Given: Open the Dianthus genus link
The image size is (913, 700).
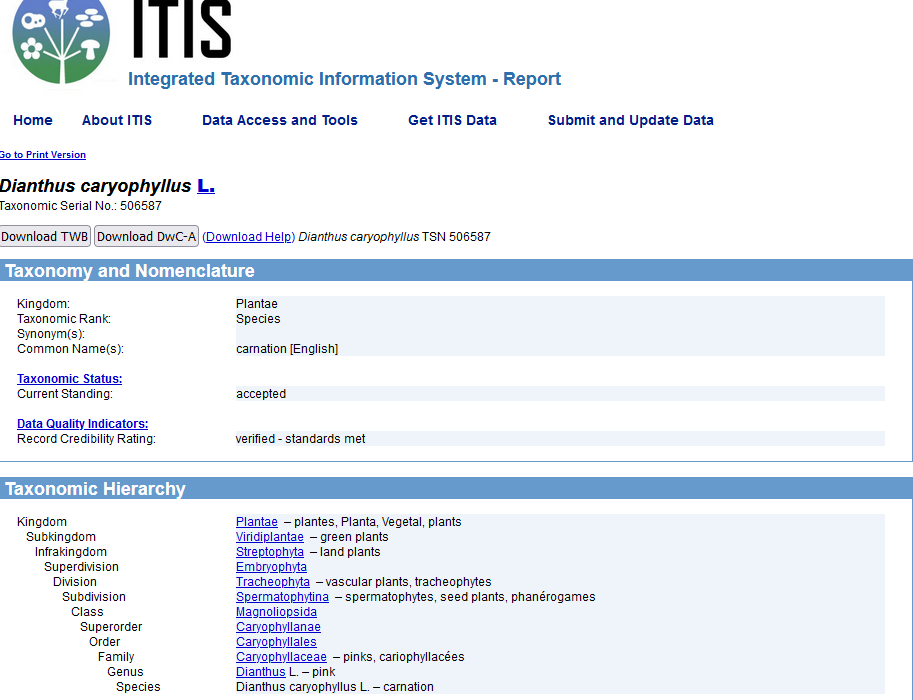Looking at the screenshot, I should click(x=260, y=672).
